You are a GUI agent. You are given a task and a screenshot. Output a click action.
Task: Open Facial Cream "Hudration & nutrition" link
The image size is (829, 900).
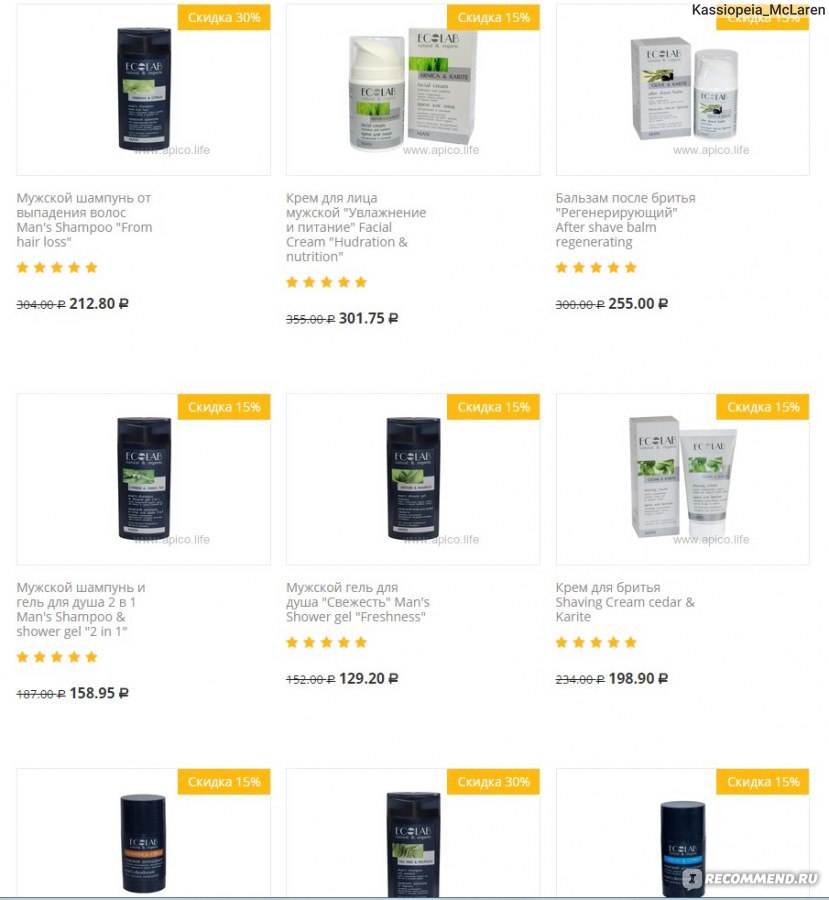356,227
